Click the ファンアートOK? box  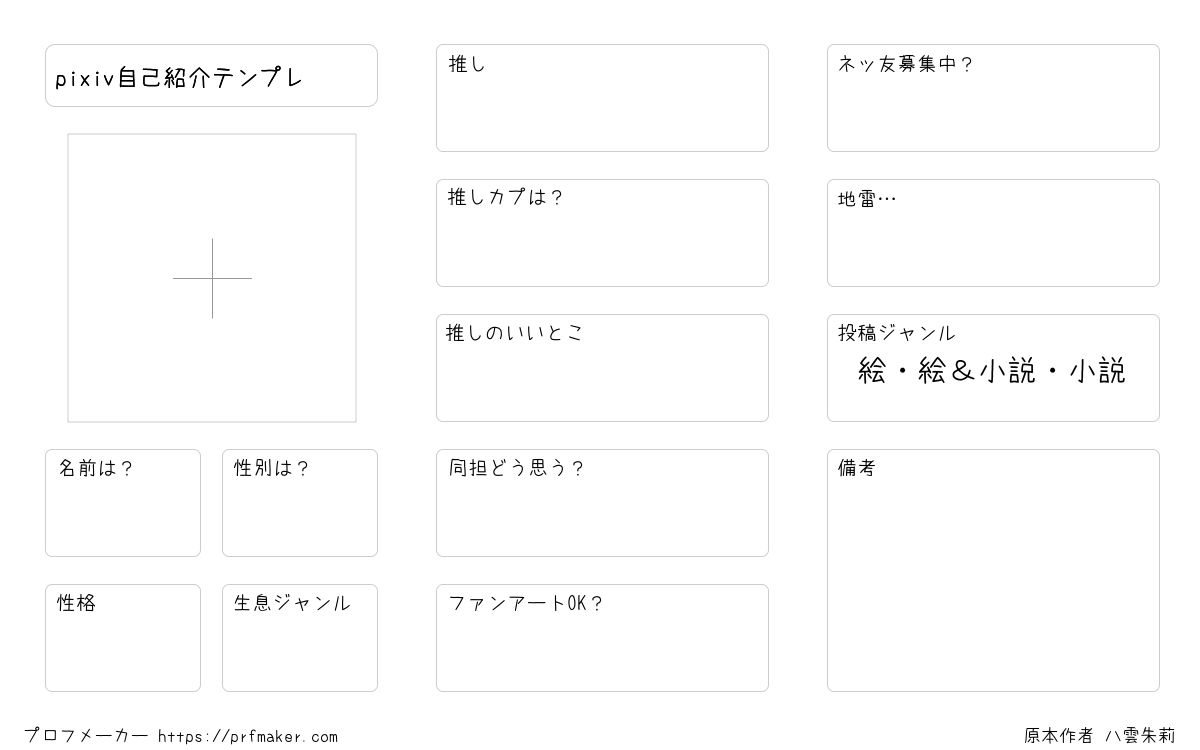pyautogui.click(x=602, y=638)
